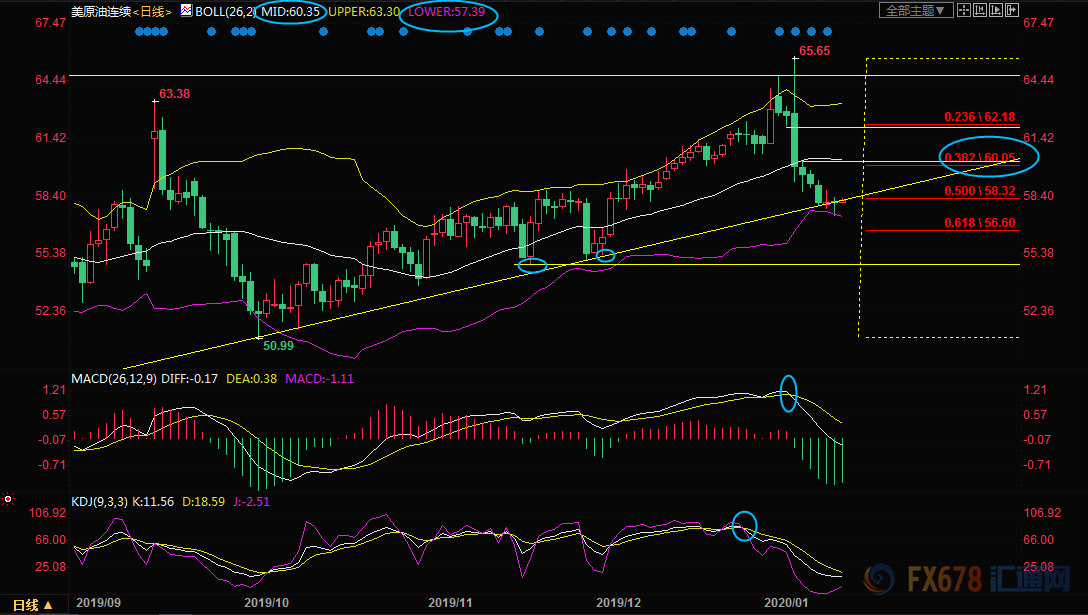The width and height of the screenshot is (1088, 615).
Task: Click the 50.99 low price marker
Action: click(279, 344)
